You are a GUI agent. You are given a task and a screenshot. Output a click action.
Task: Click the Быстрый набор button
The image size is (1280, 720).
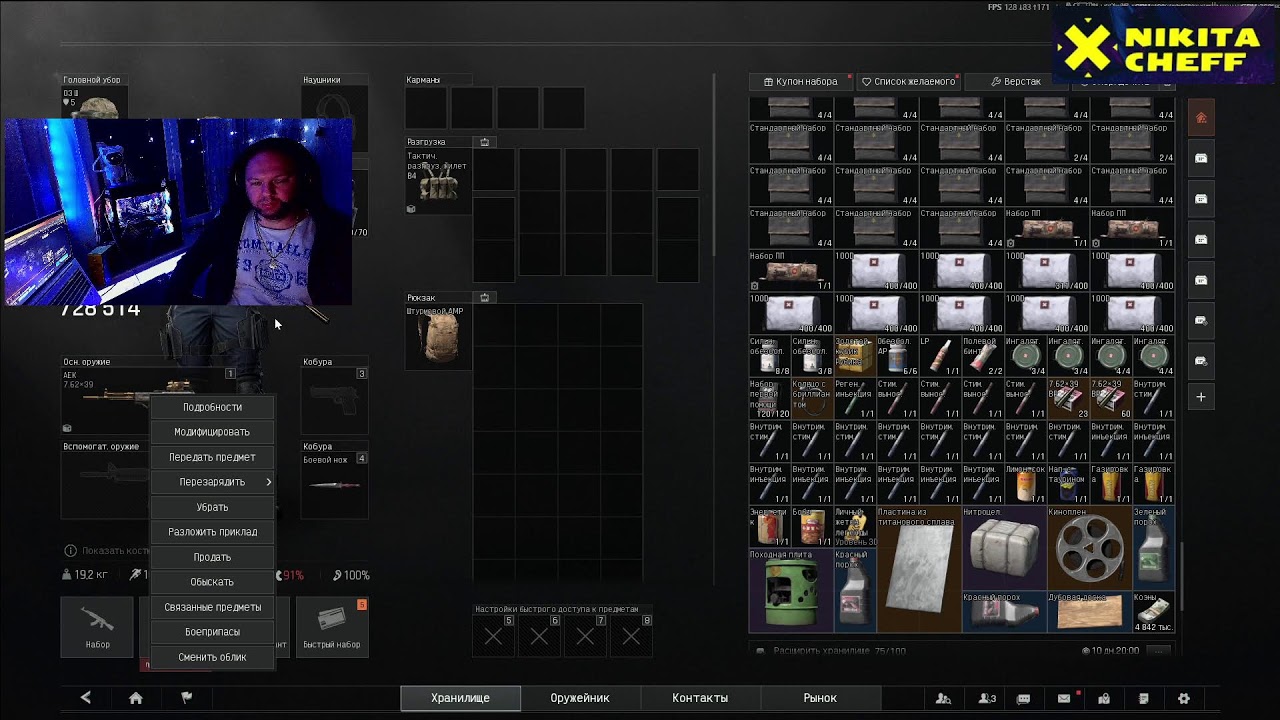[x=332, y=627]
